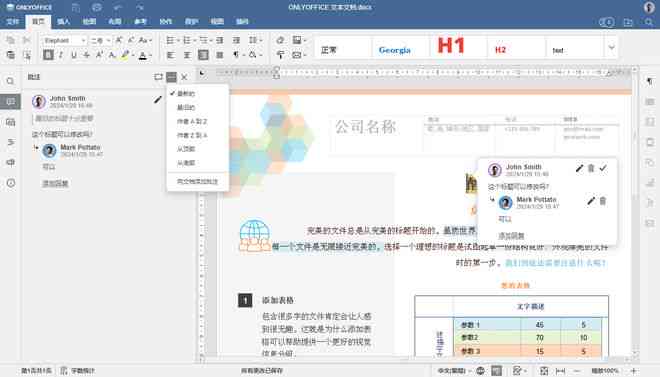Screen dimensions: 660x377
Task: Switch to the 插入 tab
Action: [x=64, y=21]
